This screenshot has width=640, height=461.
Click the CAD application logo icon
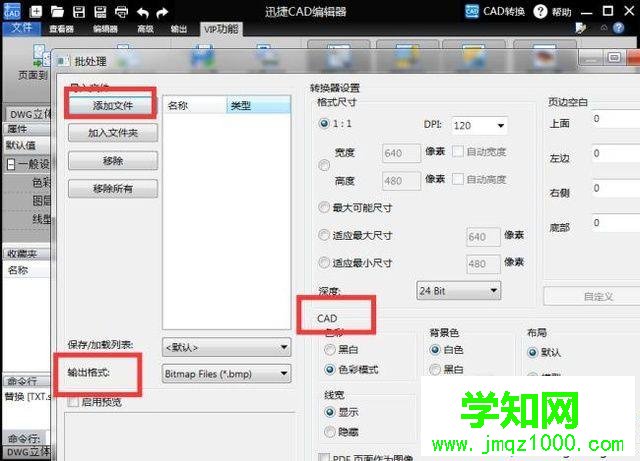[x=12, y=11]
